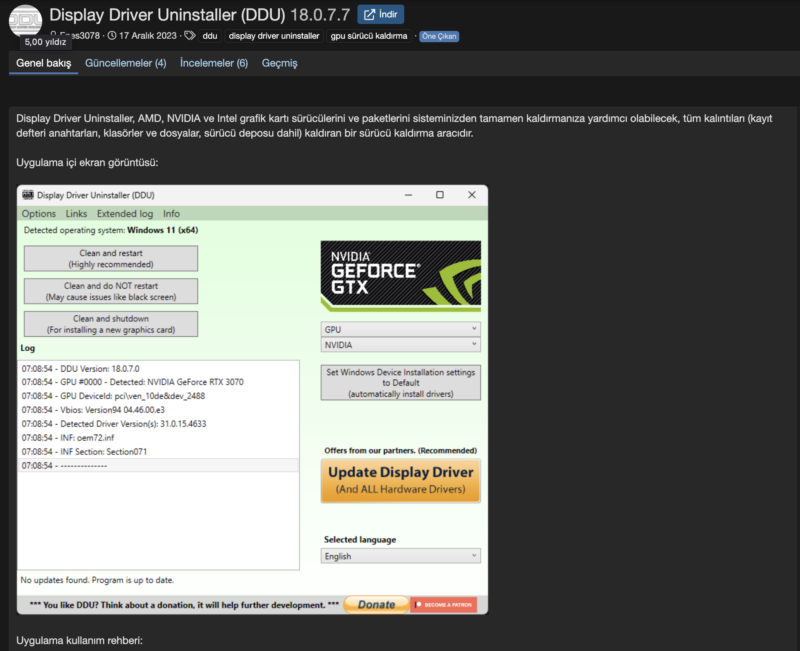
Task: Click the DDU window title bar icon
Action: (x=28, y=195)
